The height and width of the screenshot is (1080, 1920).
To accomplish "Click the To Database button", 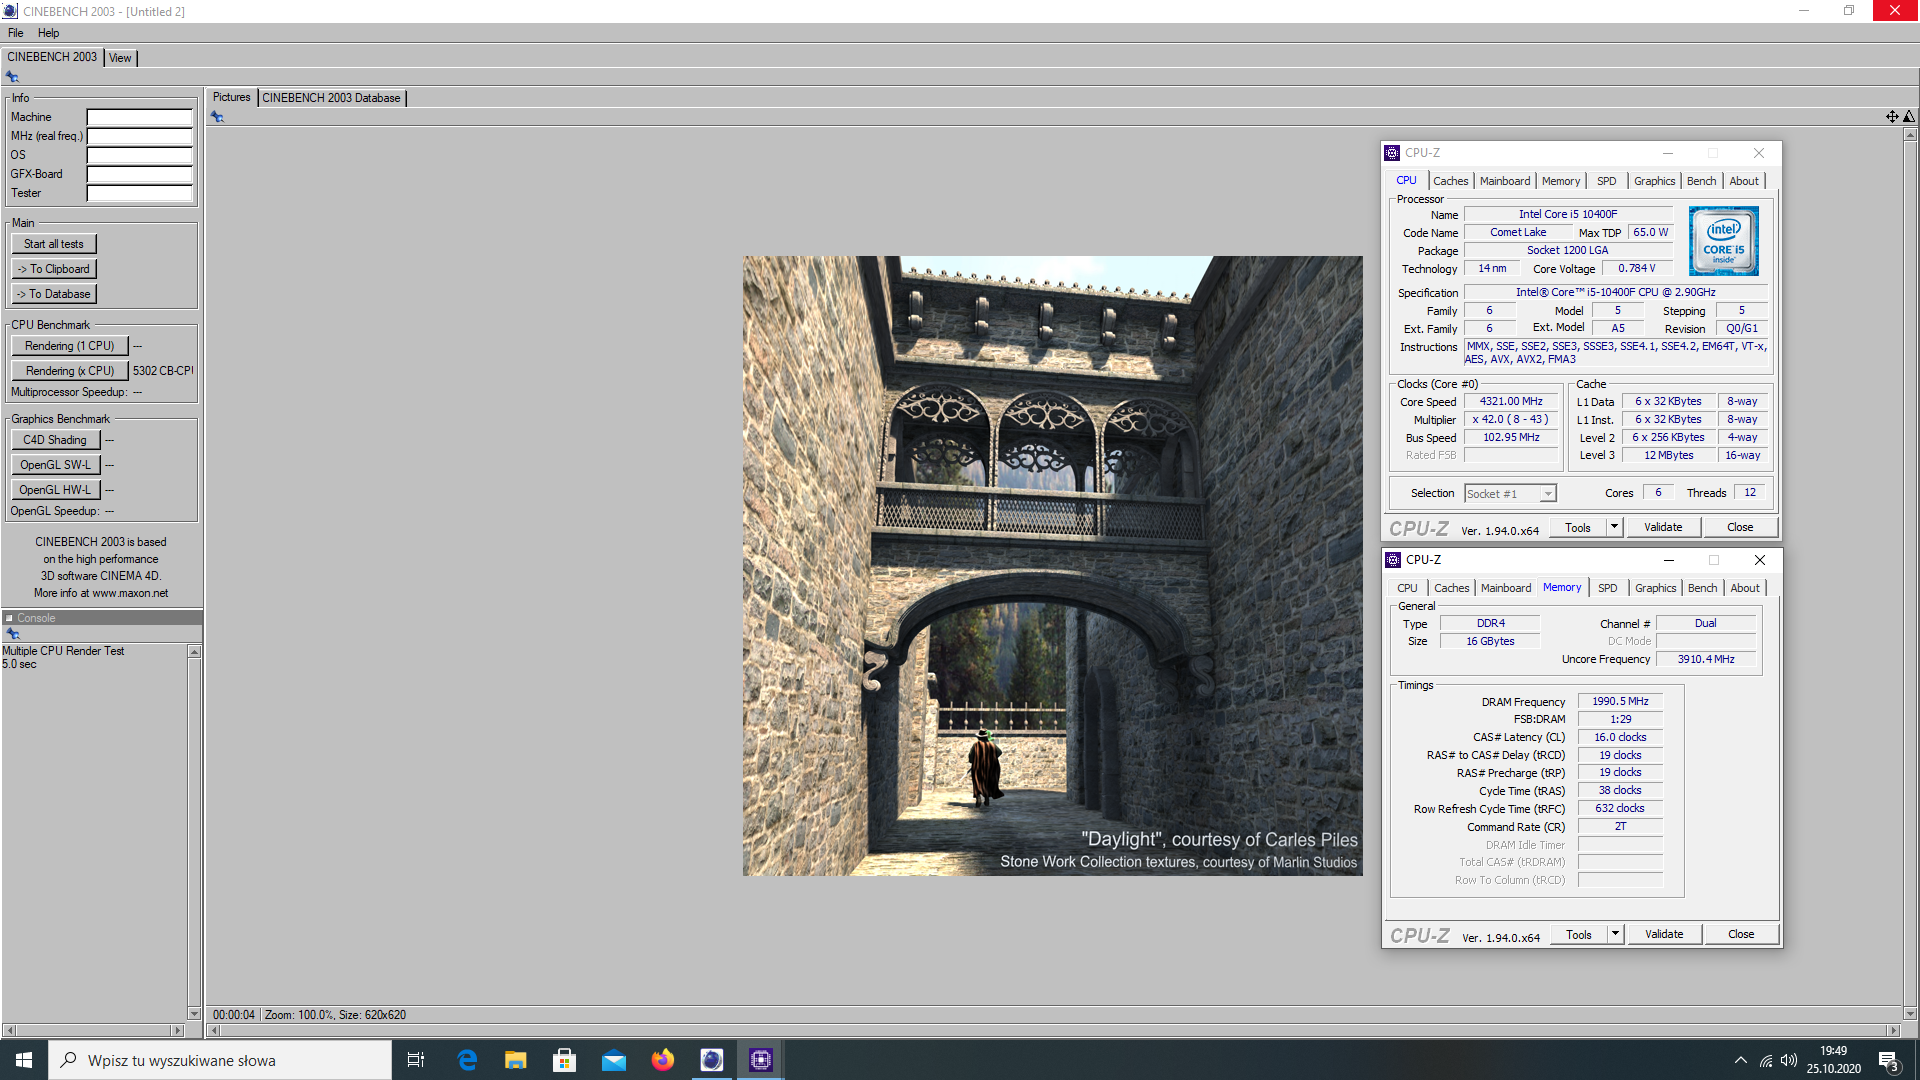I will (54, 294).
